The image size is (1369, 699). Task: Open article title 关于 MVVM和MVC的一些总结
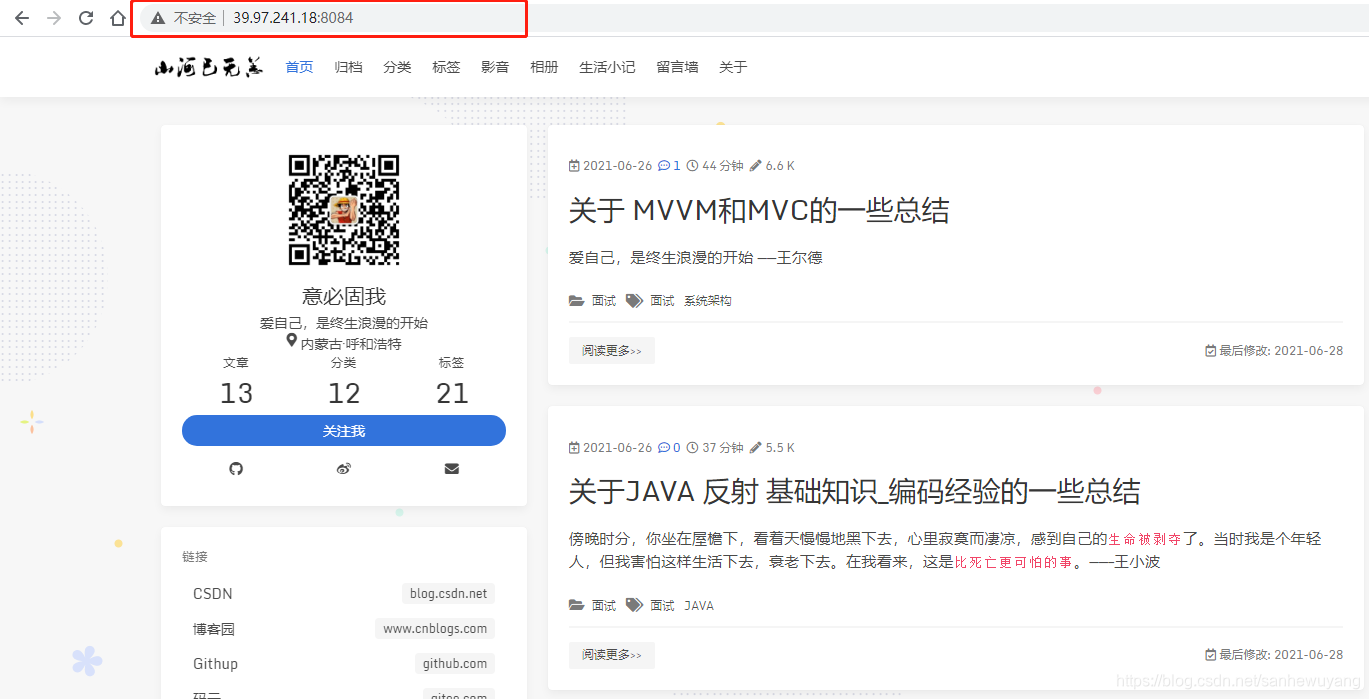[x=759, y=211]
